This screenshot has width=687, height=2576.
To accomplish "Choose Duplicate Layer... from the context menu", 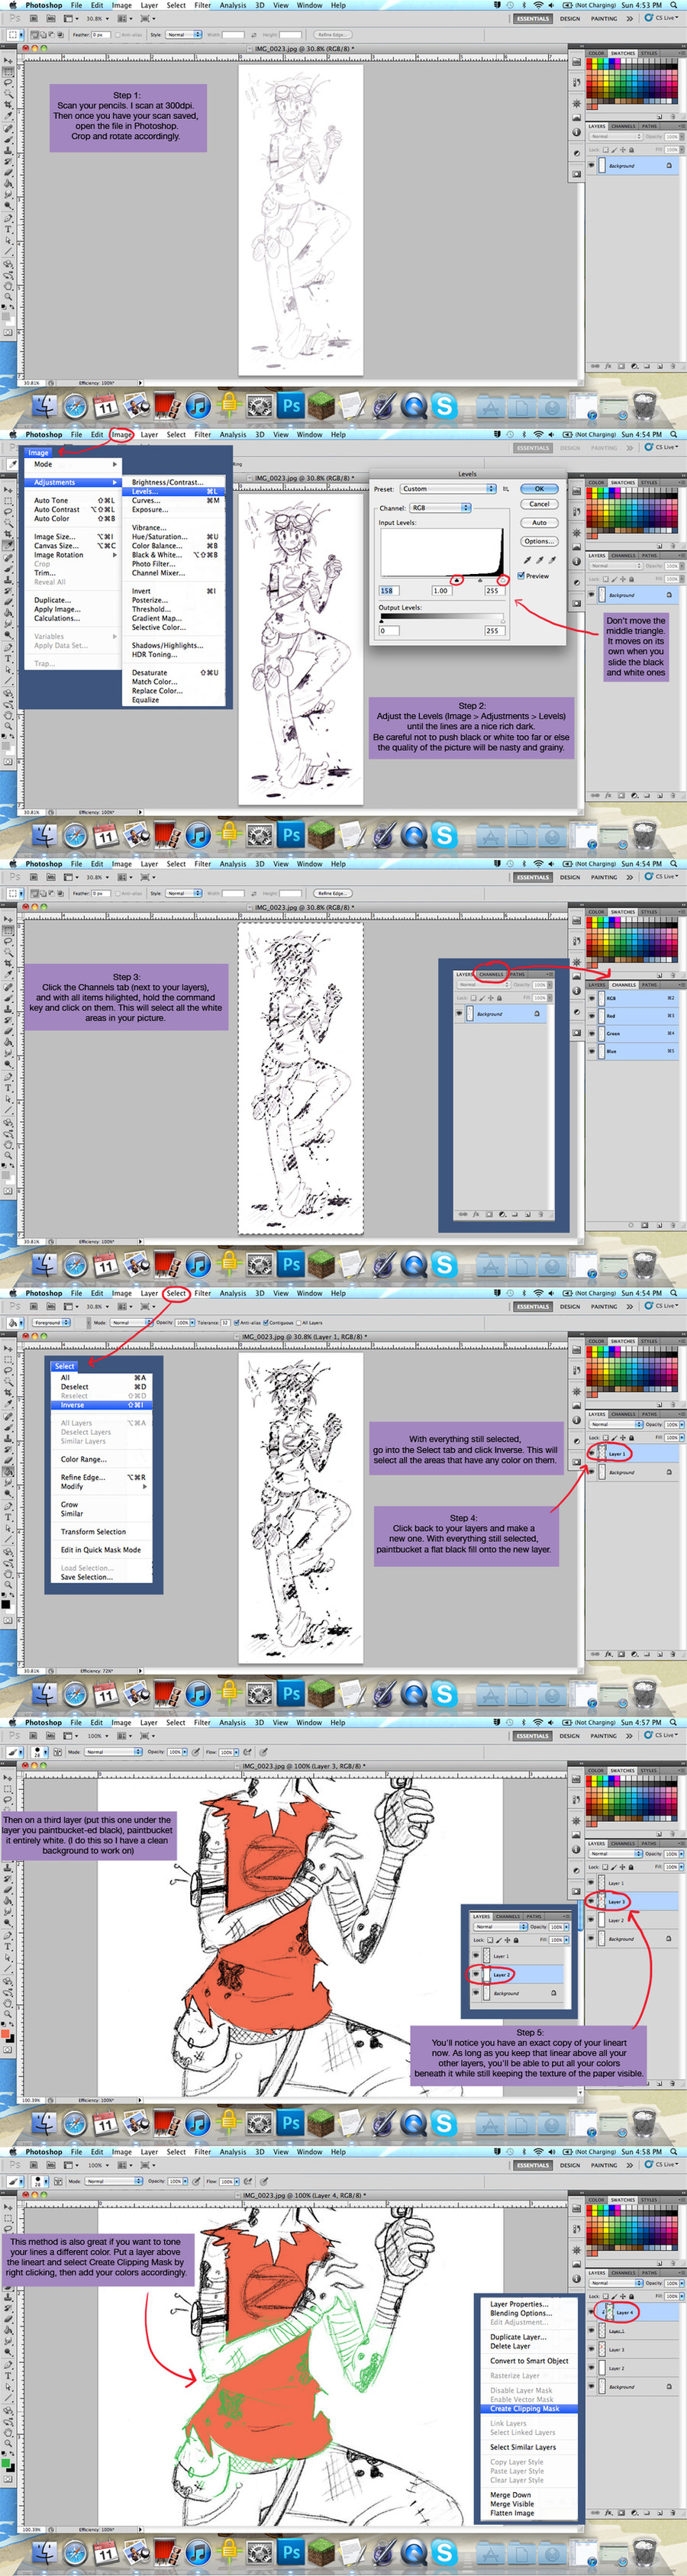I will coord(529,2337).
